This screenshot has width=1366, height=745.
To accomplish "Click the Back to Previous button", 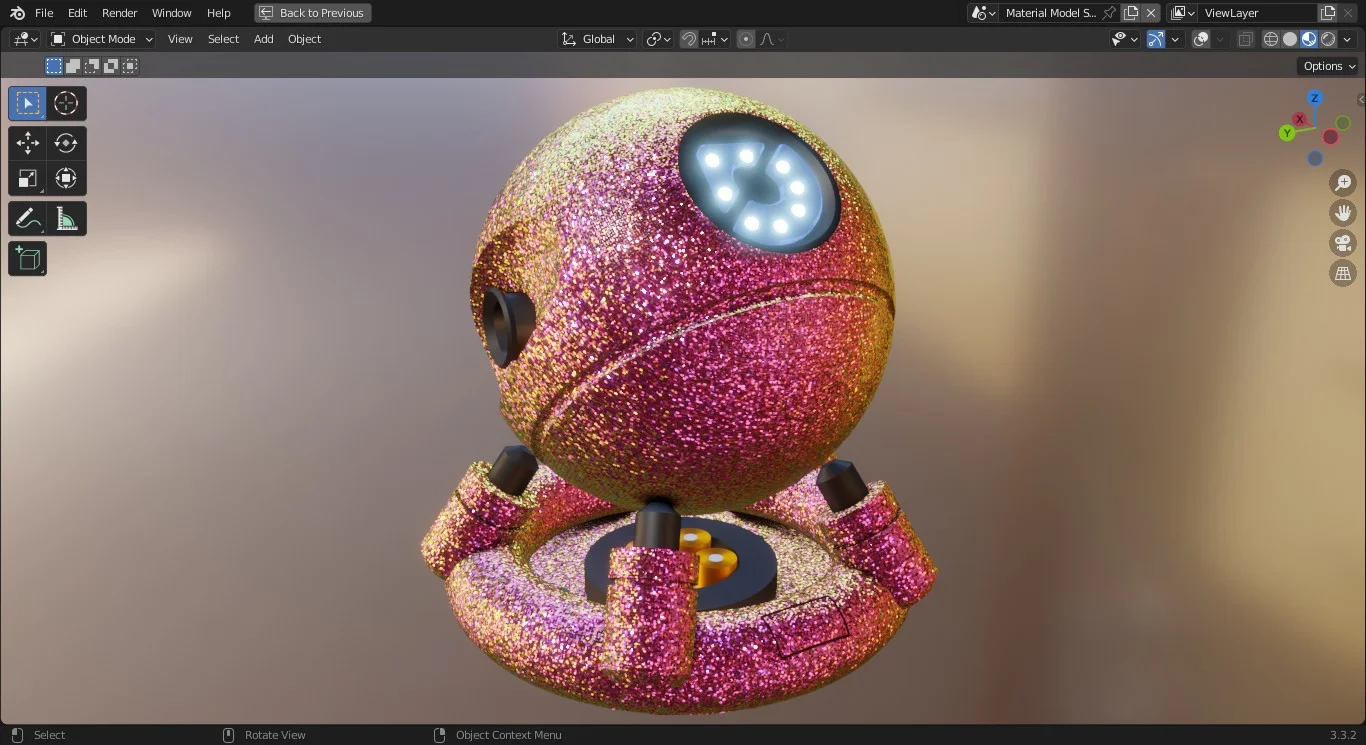I will coord(313,13).
